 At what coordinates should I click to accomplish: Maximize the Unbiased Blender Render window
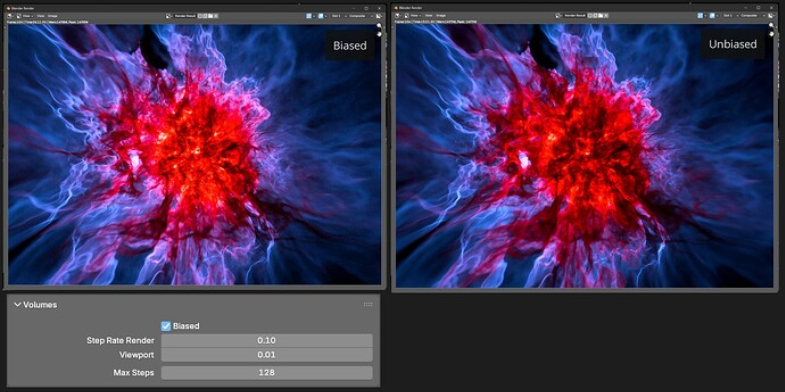click(758, 8)
